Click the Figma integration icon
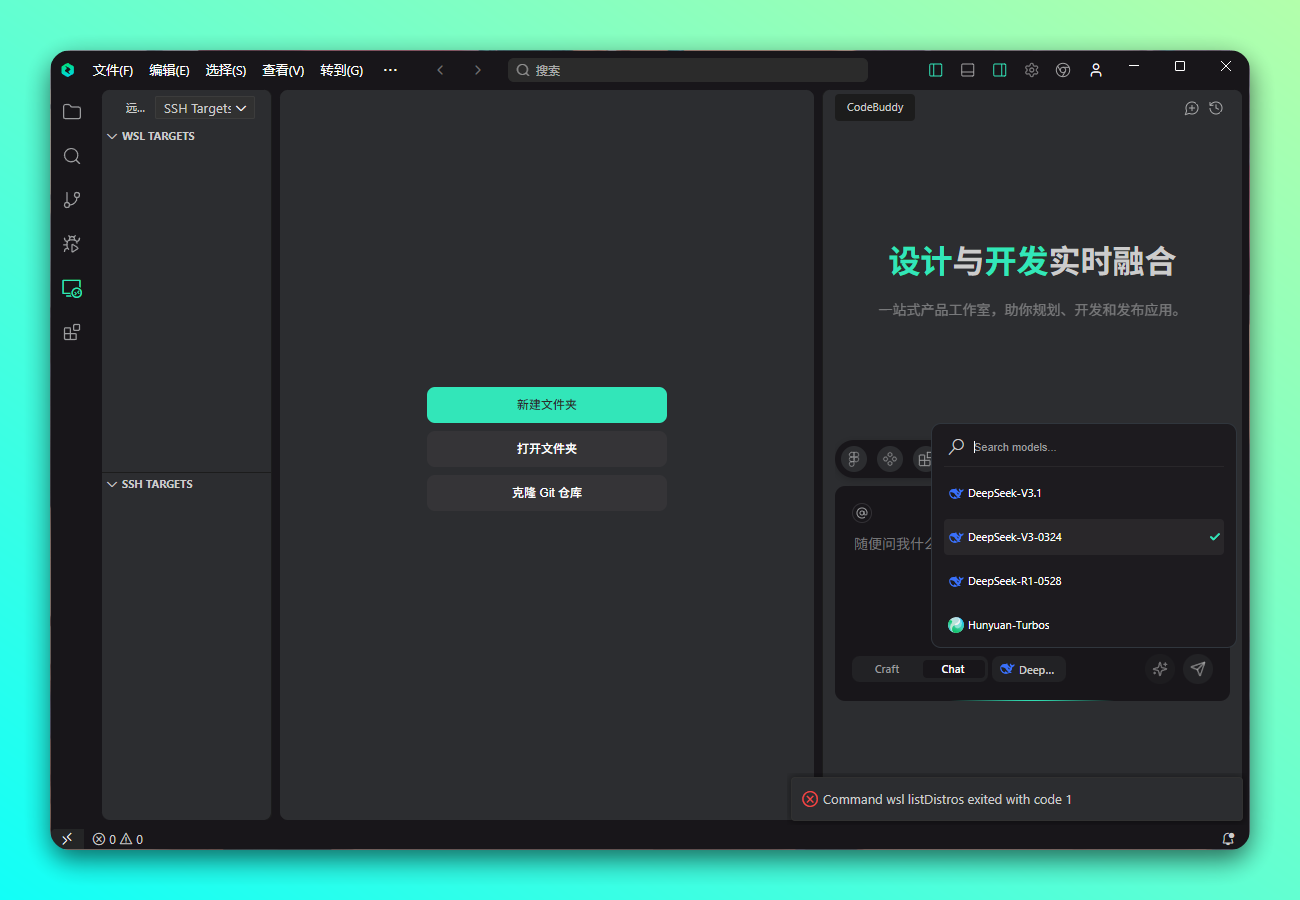 (x=854, y=459)
